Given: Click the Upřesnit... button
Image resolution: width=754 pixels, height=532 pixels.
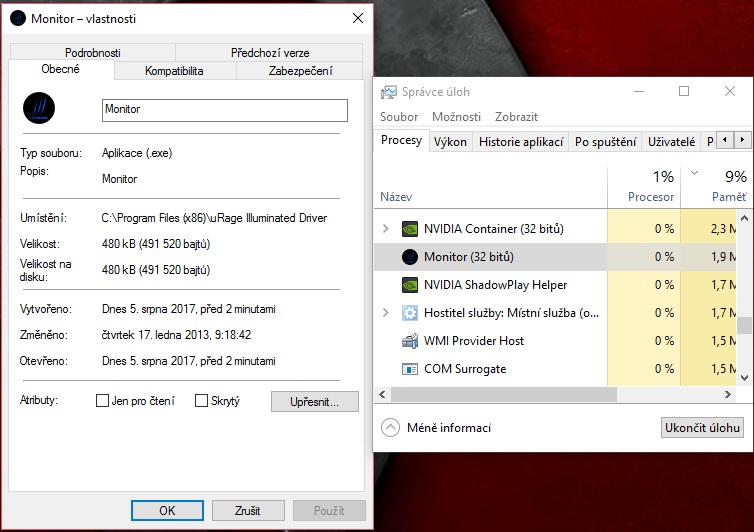Looking at the screenshot, I should 314,402.
